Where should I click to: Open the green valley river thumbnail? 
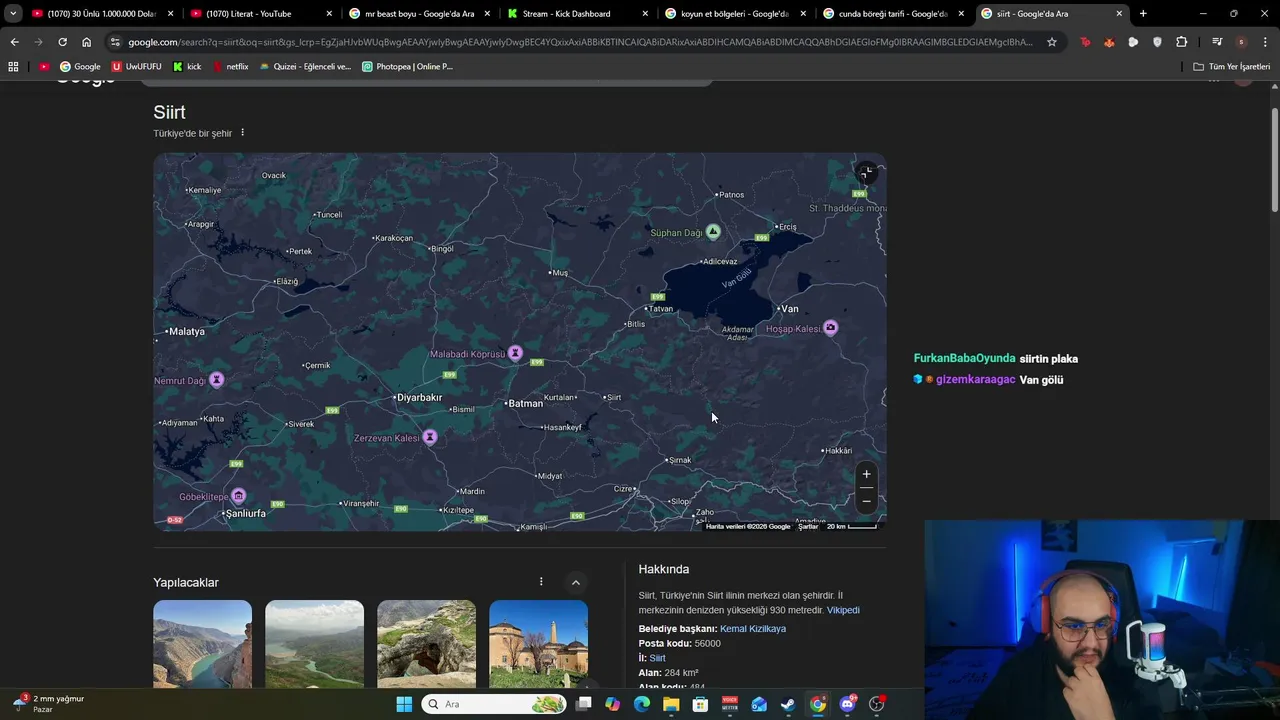pos(314,644)
